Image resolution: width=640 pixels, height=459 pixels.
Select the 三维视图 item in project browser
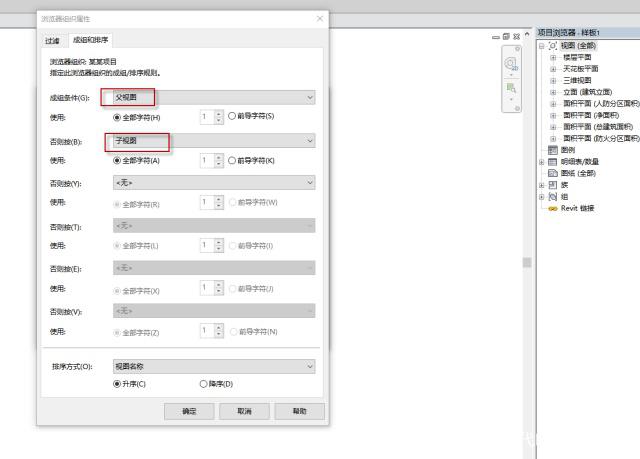pyautogui.click(x=577, y=80)
